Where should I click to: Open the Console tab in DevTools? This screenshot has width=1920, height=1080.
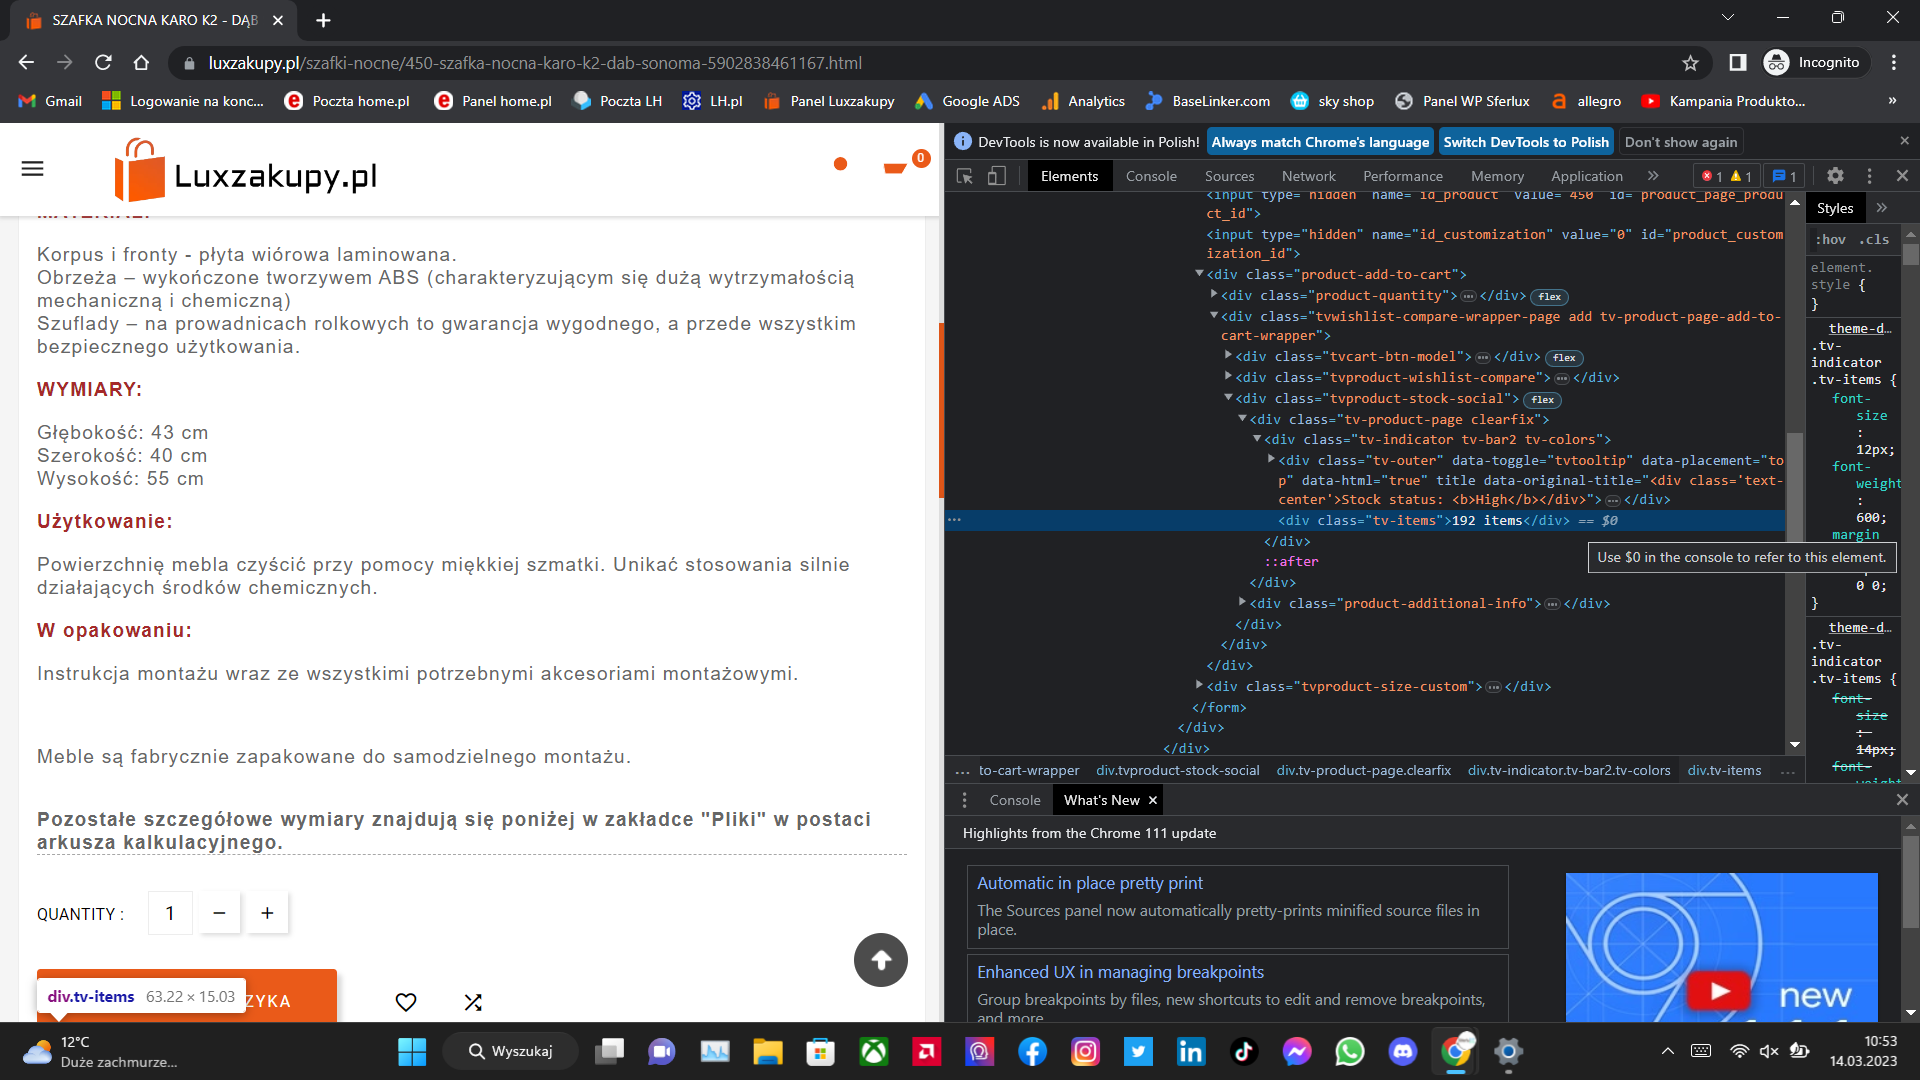pos(1151,176)
